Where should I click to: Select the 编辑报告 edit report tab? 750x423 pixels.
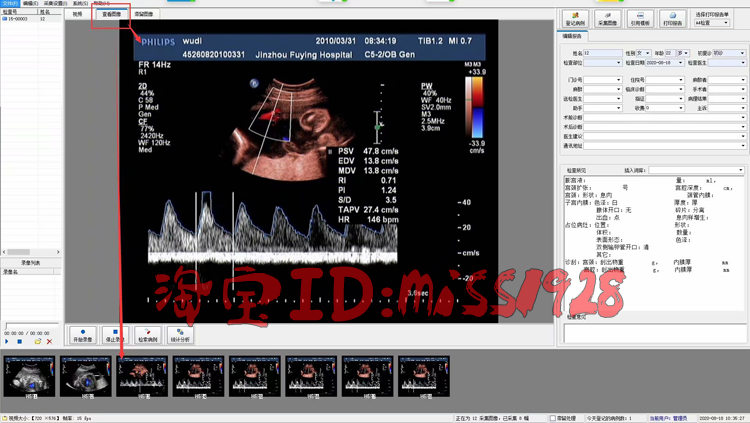point(573,36)
